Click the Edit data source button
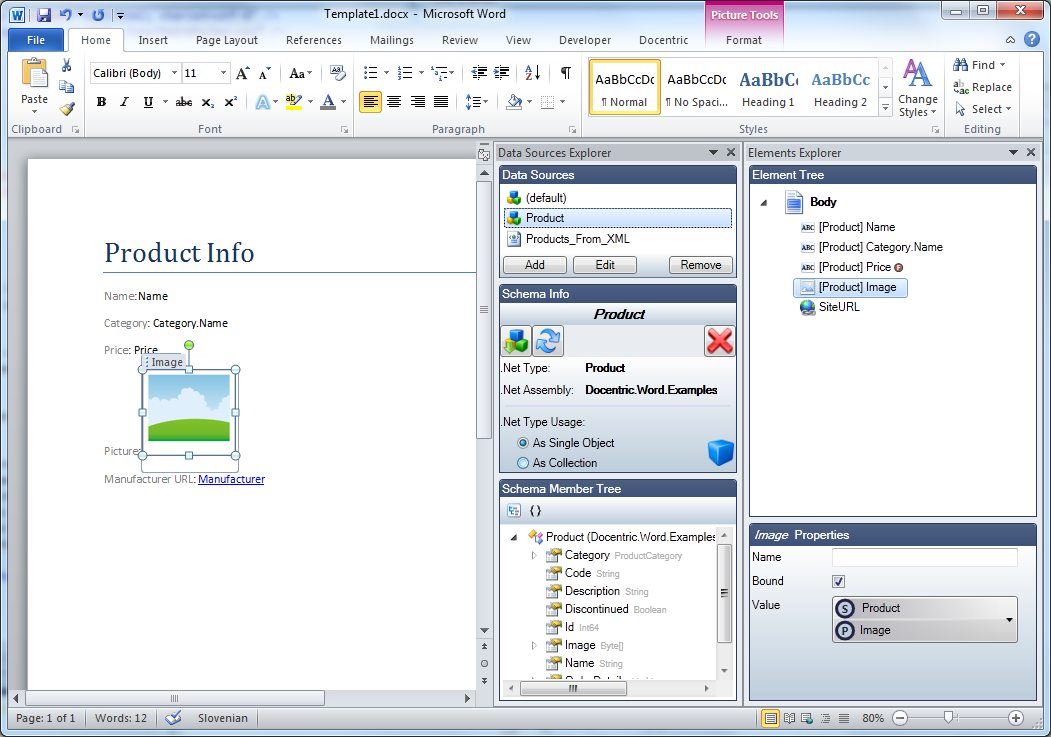 (605, 265)
